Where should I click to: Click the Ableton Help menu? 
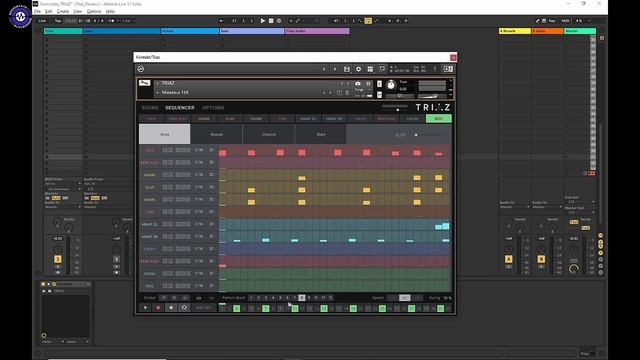[x=110, y=11]
